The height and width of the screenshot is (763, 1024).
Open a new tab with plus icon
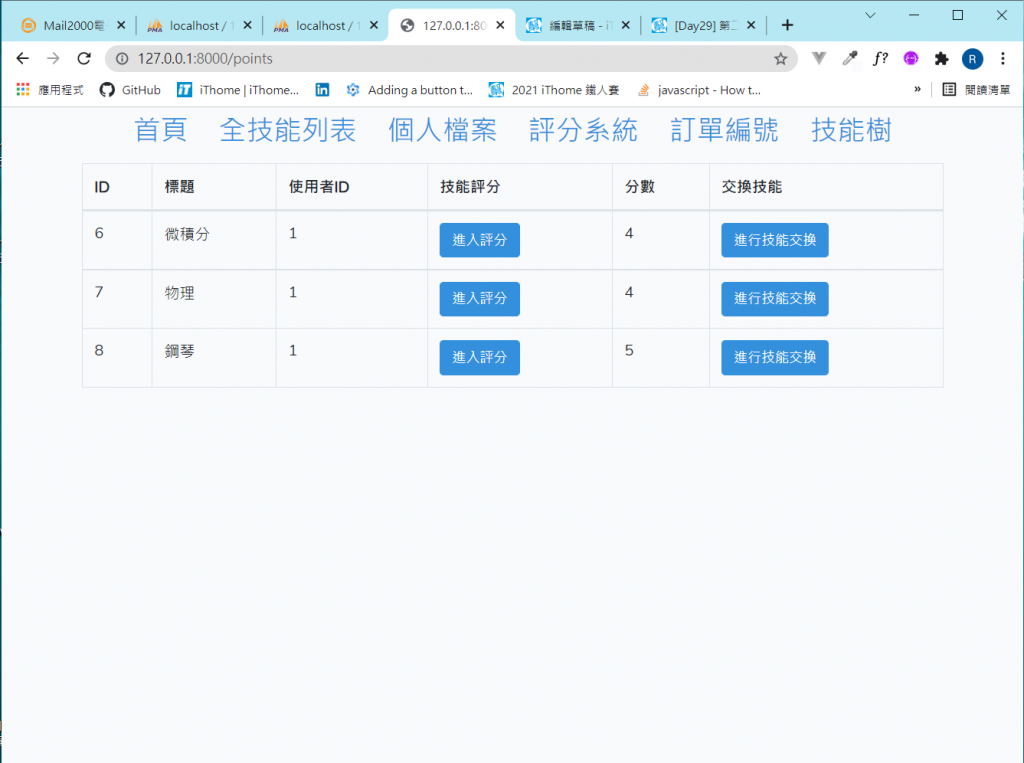pos(788,25)
